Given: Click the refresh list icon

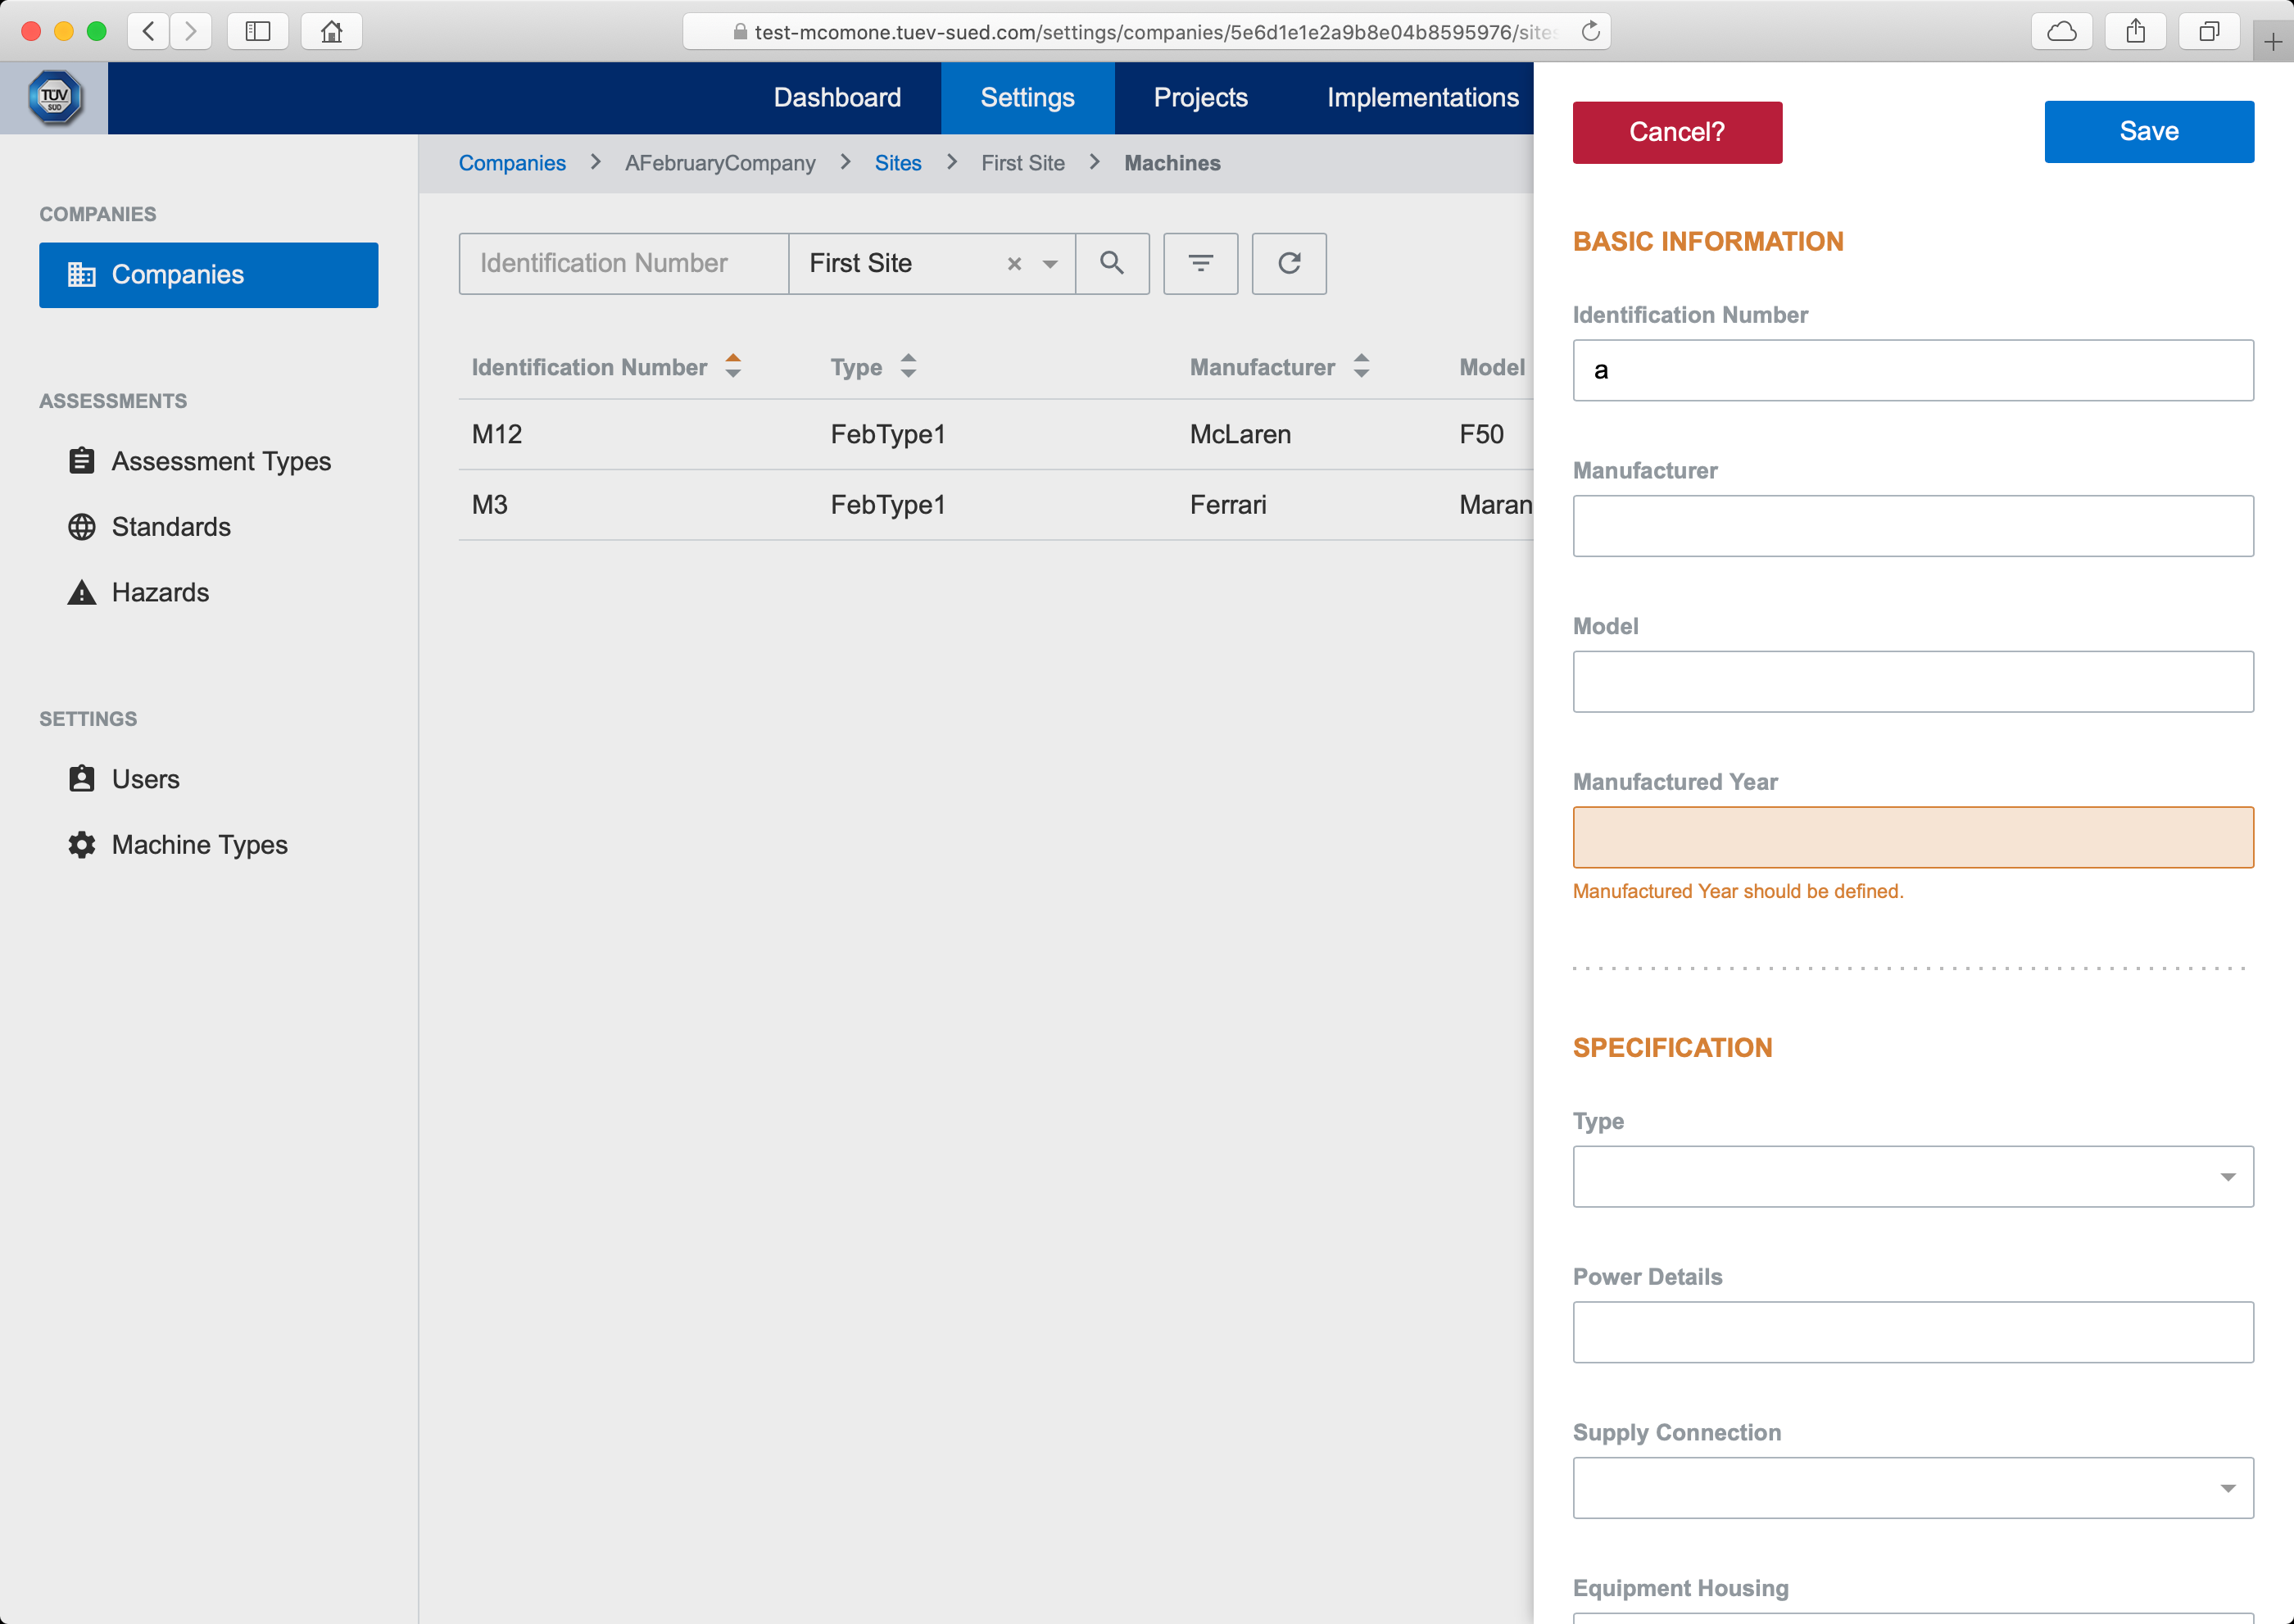Looking at the screenshot, I should click(x=1288, y=263).
